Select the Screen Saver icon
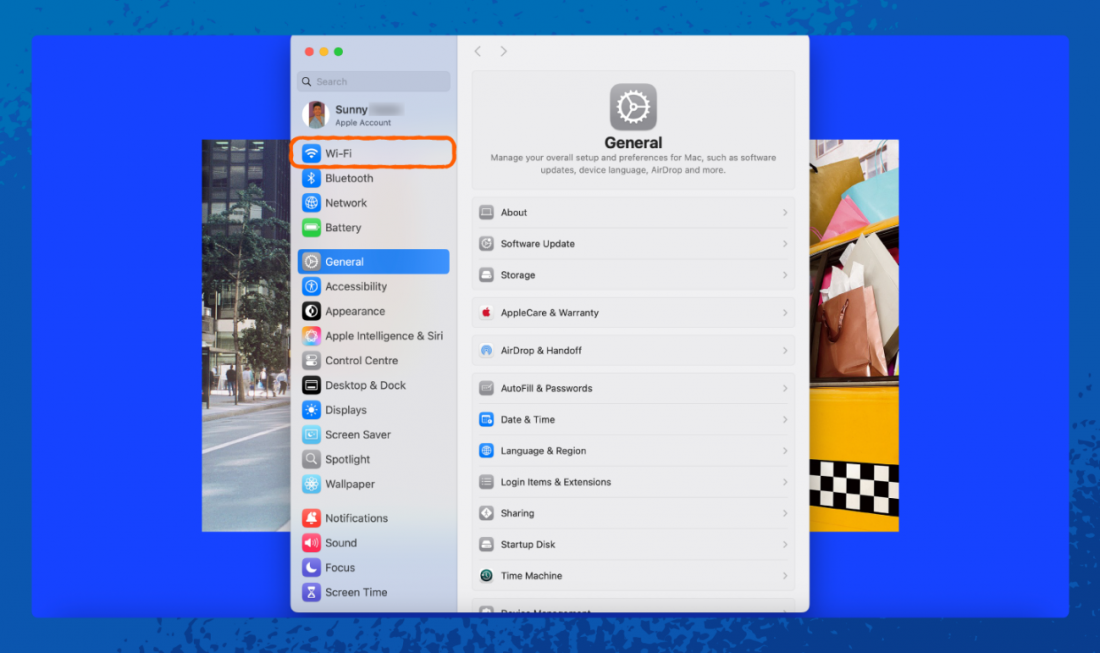This screenshot has height=653, width=1100. (x=311, y=435)
